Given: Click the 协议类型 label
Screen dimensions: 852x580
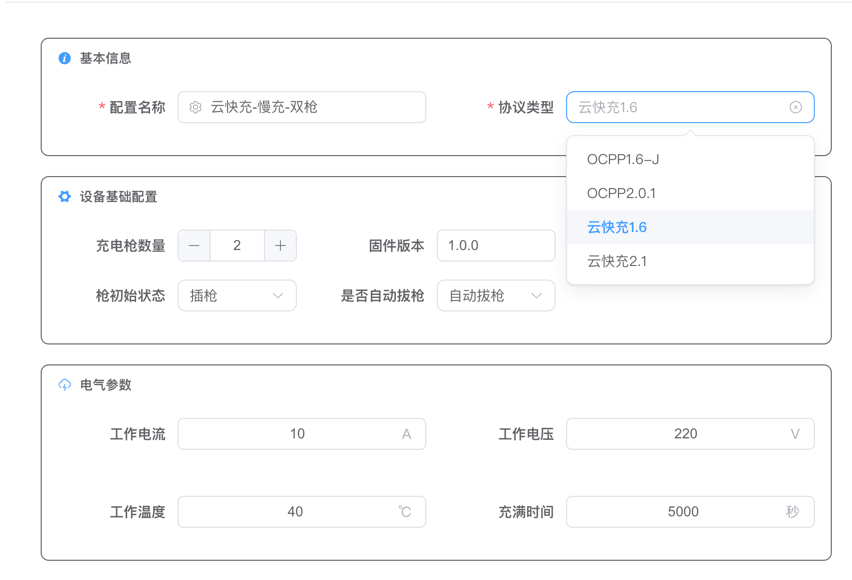Looking at the screenshot, I should (526, 107).
